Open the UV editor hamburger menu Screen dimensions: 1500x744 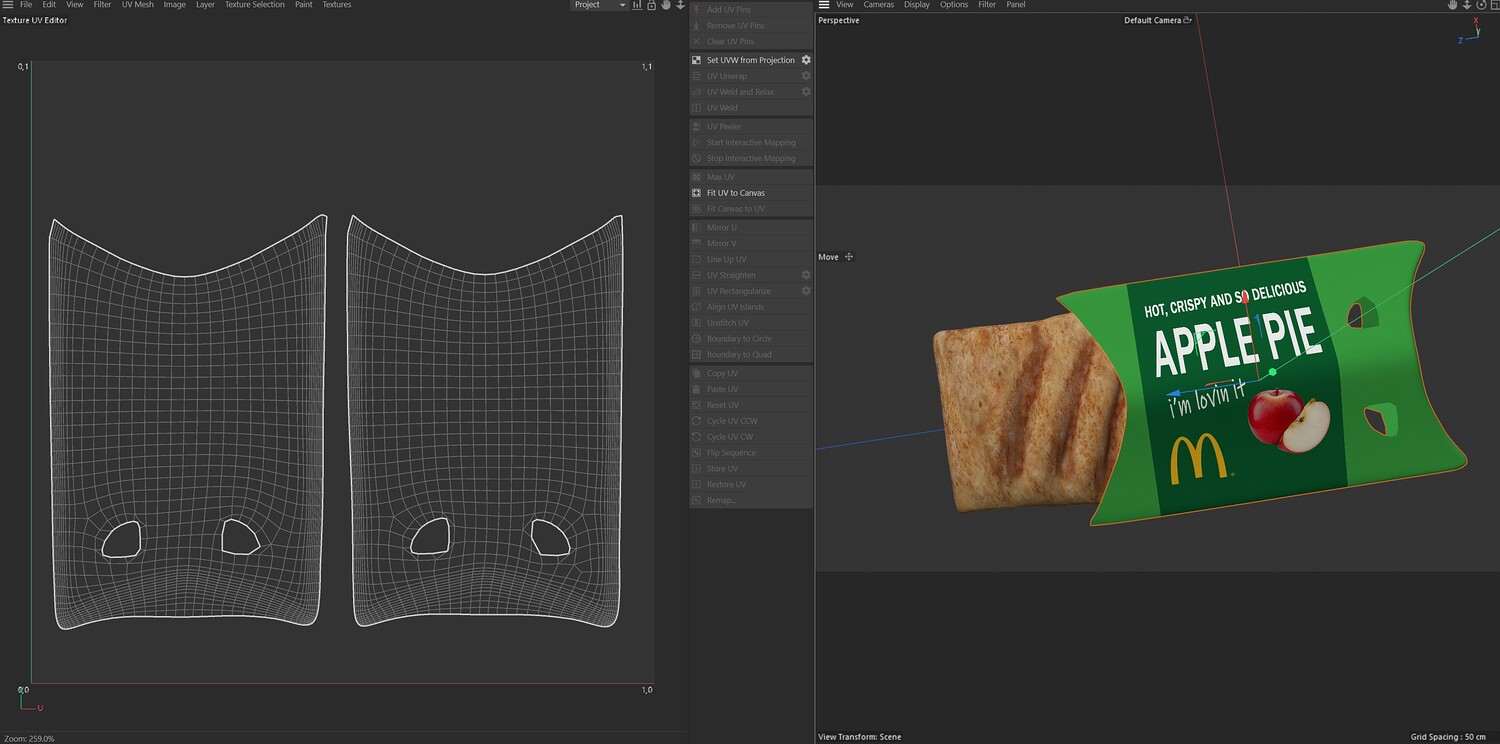click(x=7, y=5)
